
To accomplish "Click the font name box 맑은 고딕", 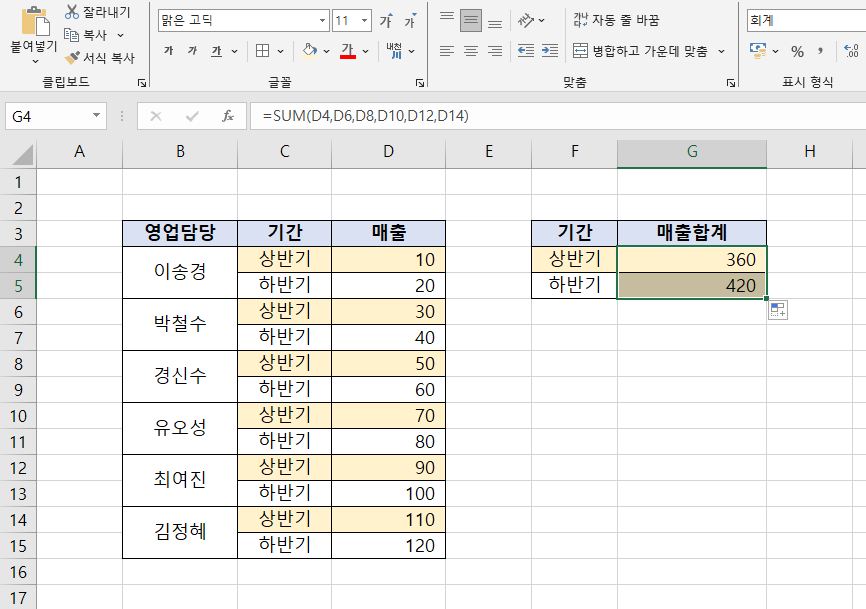I will (237, 21).
